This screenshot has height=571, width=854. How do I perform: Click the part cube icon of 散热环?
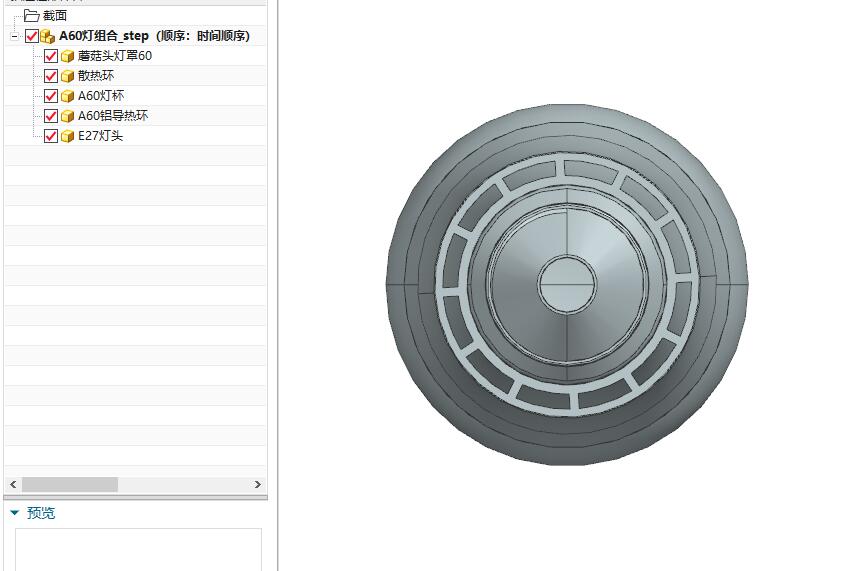click(67, 76)
